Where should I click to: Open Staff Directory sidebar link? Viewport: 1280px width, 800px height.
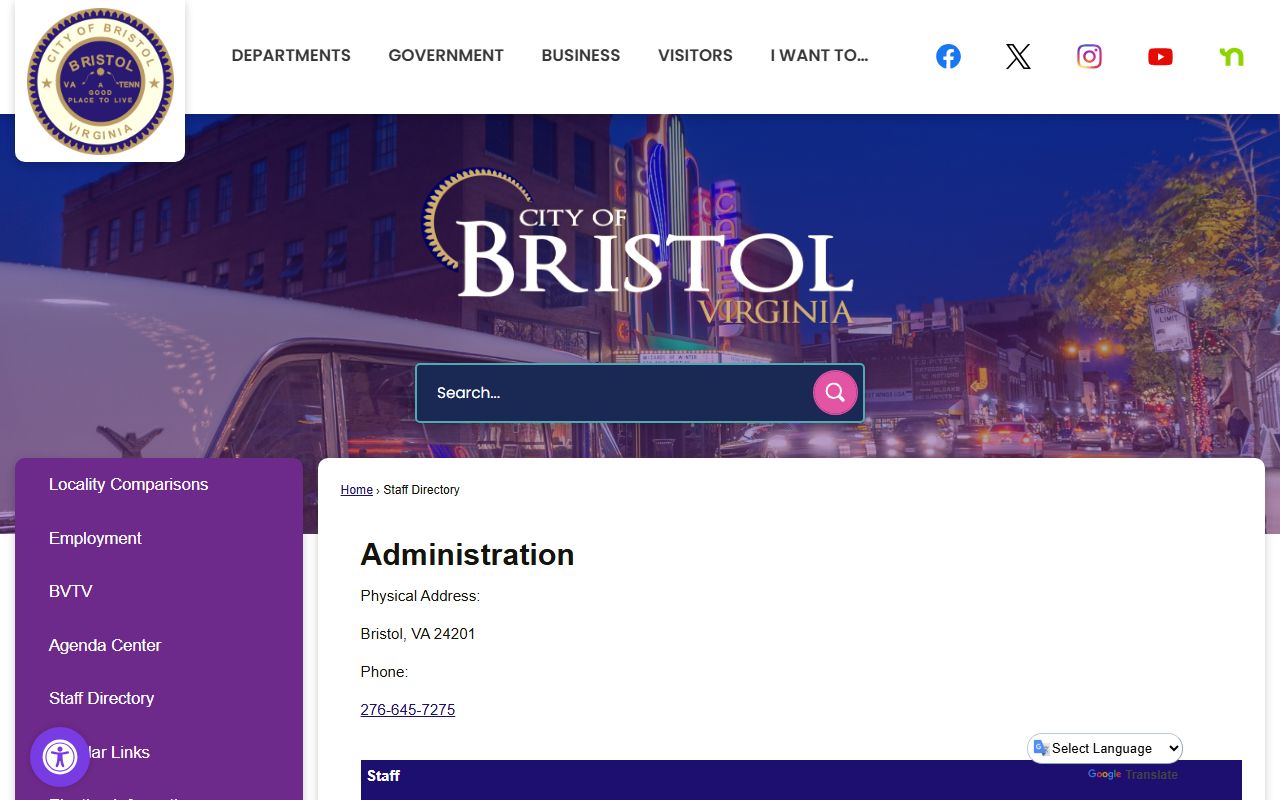click(x=101, y=698)
